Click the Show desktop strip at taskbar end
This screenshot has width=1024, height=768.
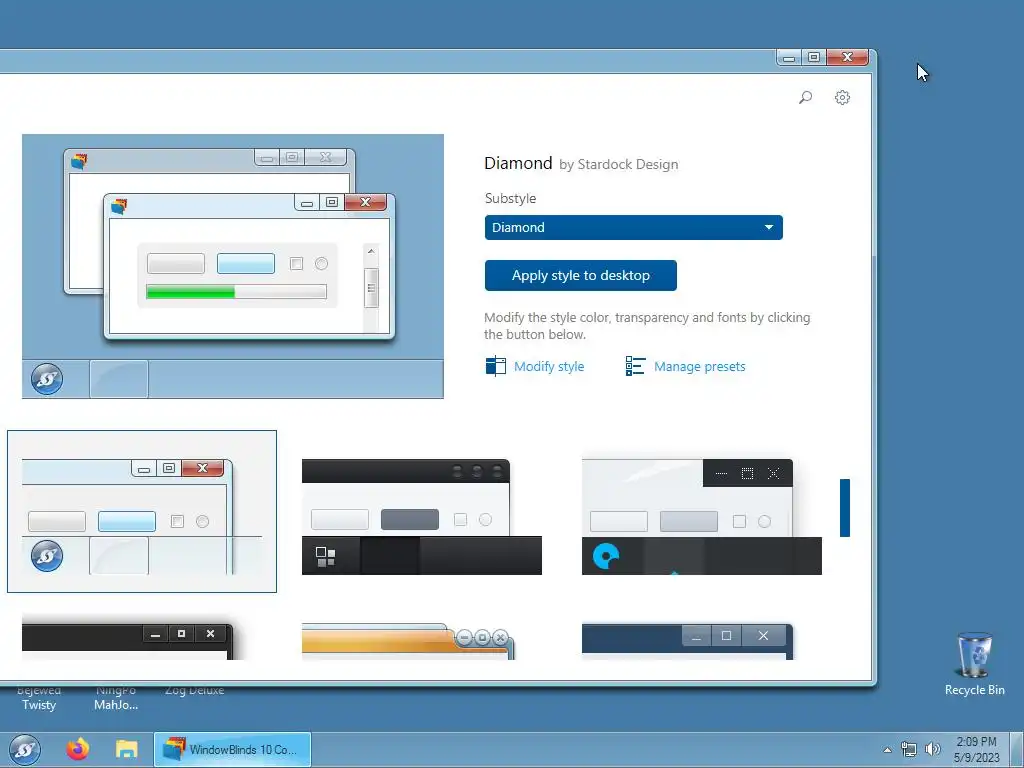[x=1017, y=750]
